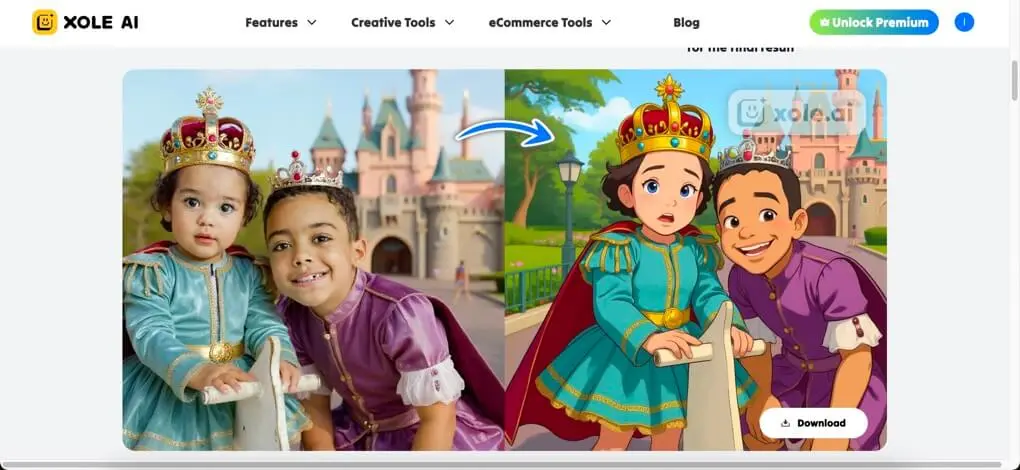Image resolution: width=1020 pixels, height=470 pixels.
Task: Select the original photo of two children
Action: click(314, 259)
